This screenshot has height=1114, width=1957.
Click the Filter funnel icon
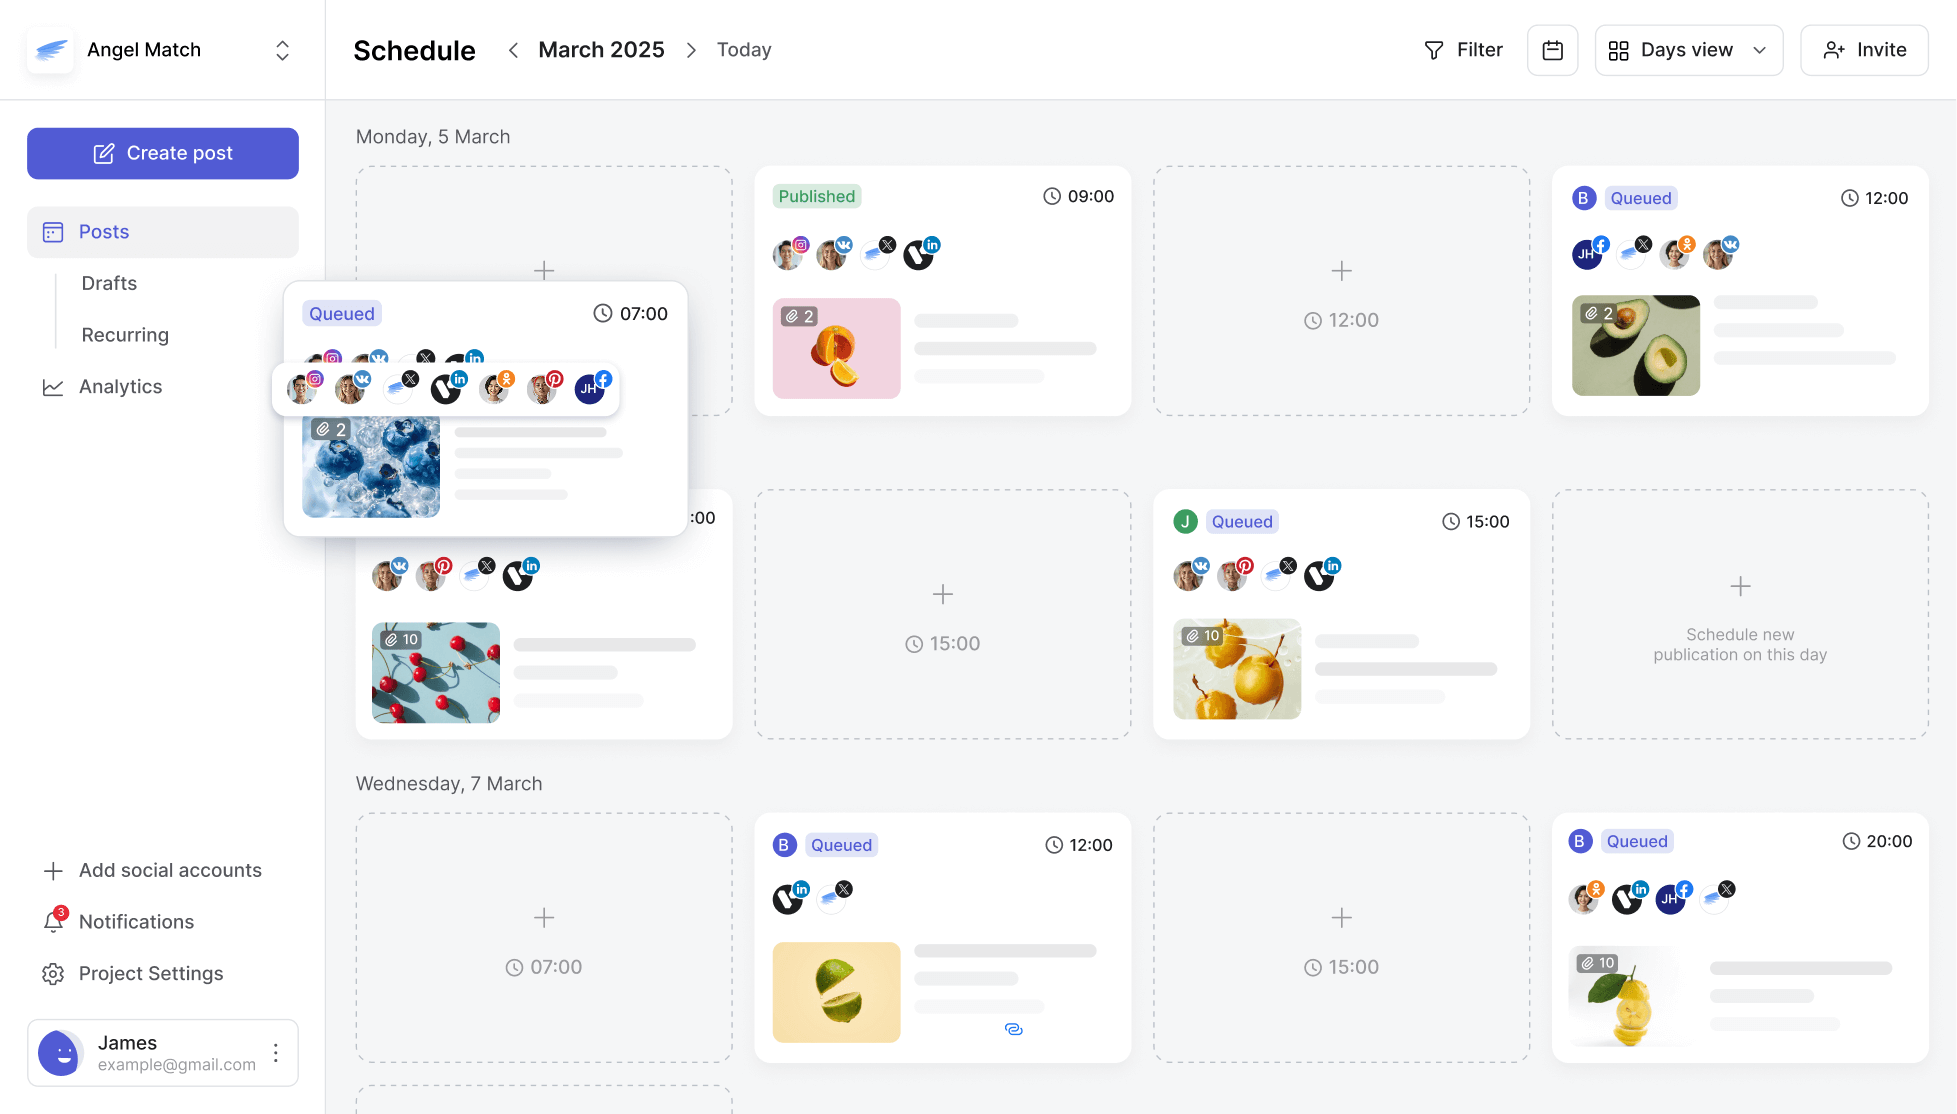(x=1434, y=50)
